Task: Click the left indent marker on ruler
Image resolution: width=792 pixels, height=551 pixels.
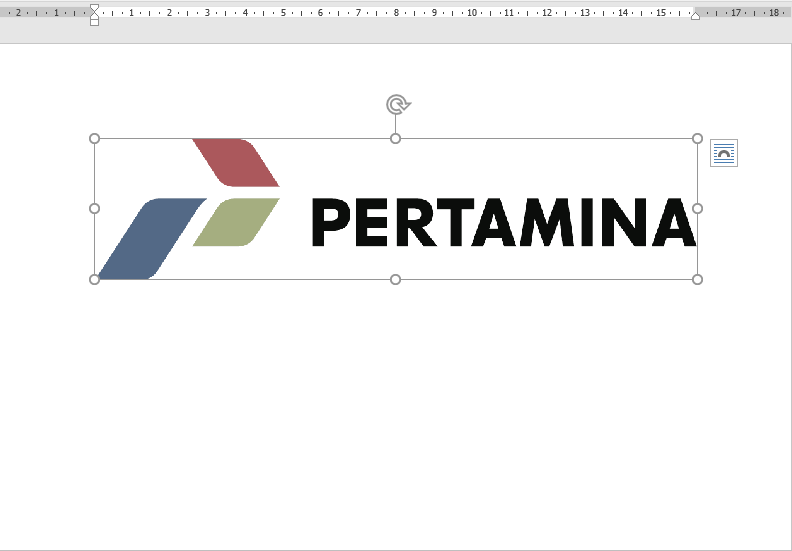Action: (94, 23)
